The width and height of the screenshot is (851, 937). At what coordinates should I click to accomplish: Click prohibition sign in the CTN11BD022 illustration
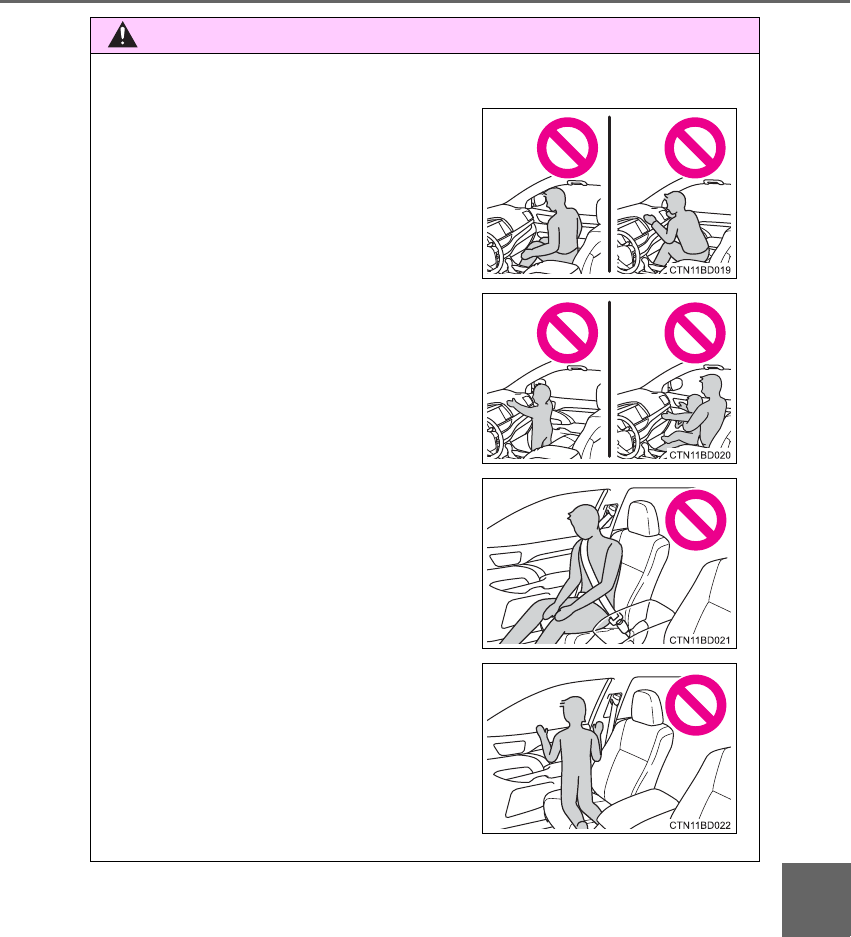pyautogui.click(x=696, y=705)
